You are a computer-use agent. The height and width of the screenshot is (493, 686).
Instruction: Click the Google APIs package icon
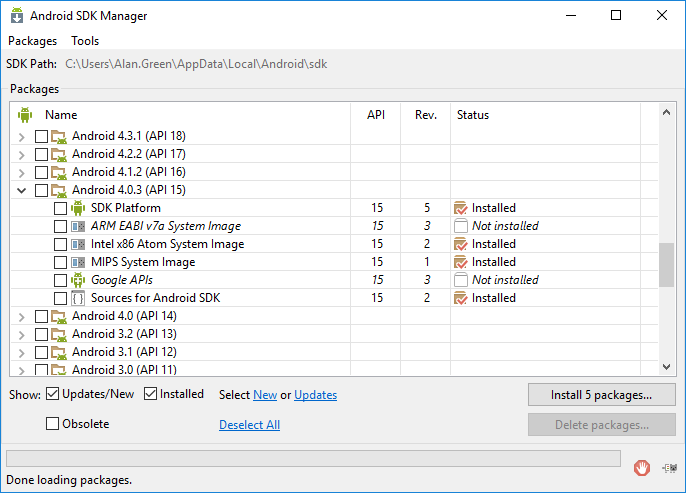click(x=78, y=280)
